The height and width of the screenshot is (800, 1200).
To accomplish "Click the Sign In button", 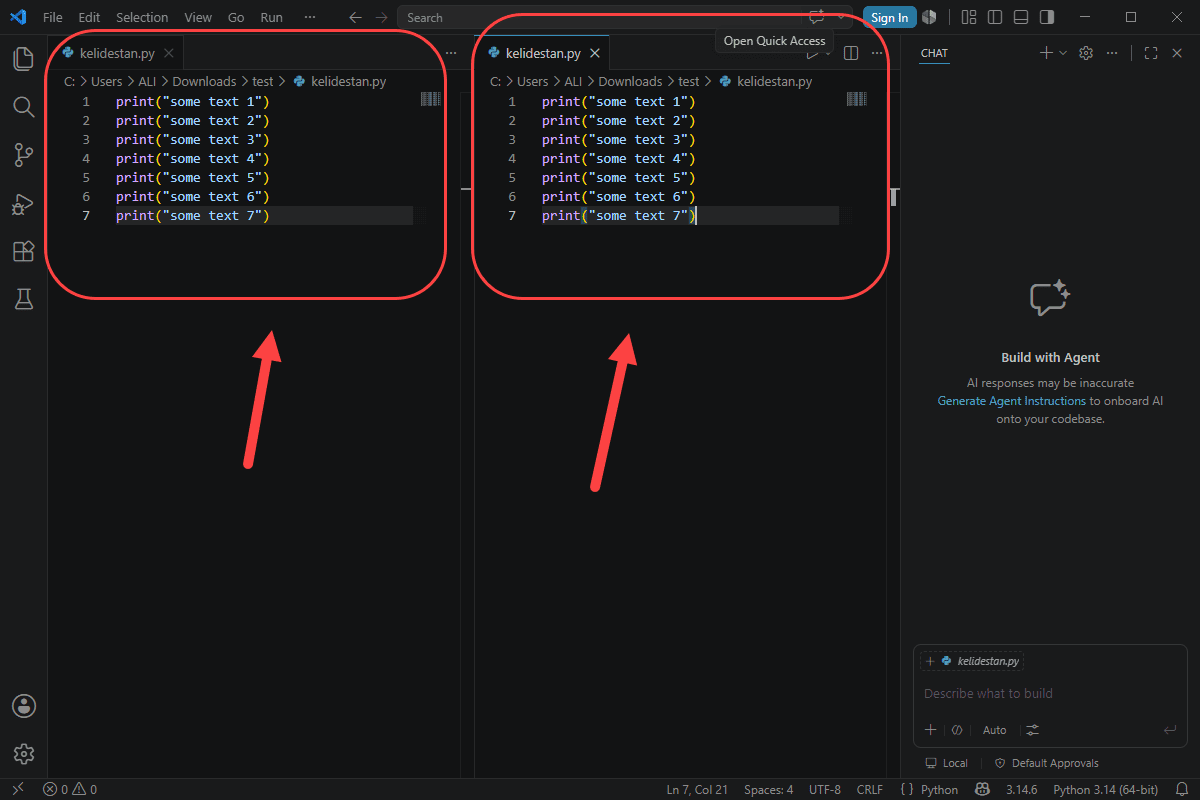I will pyautogui.click(x=890, y=17).
